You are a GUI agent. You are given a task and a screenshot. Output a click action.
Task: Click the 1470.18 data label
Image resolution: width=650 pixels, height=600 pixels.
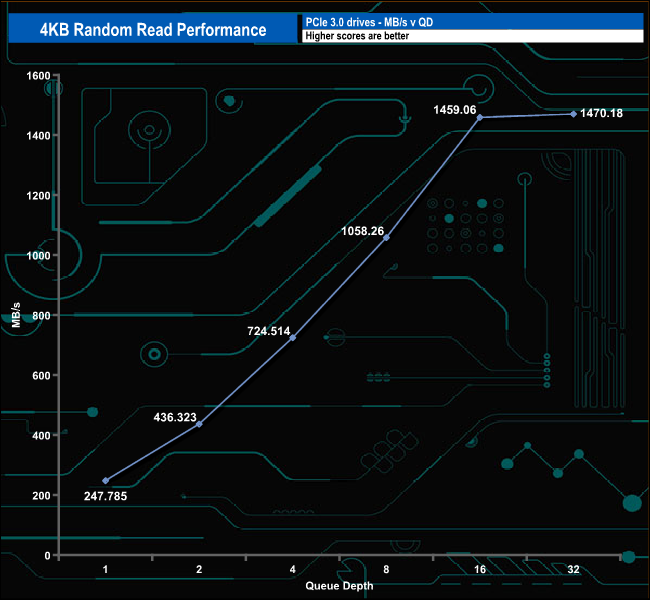click(602, 113)
